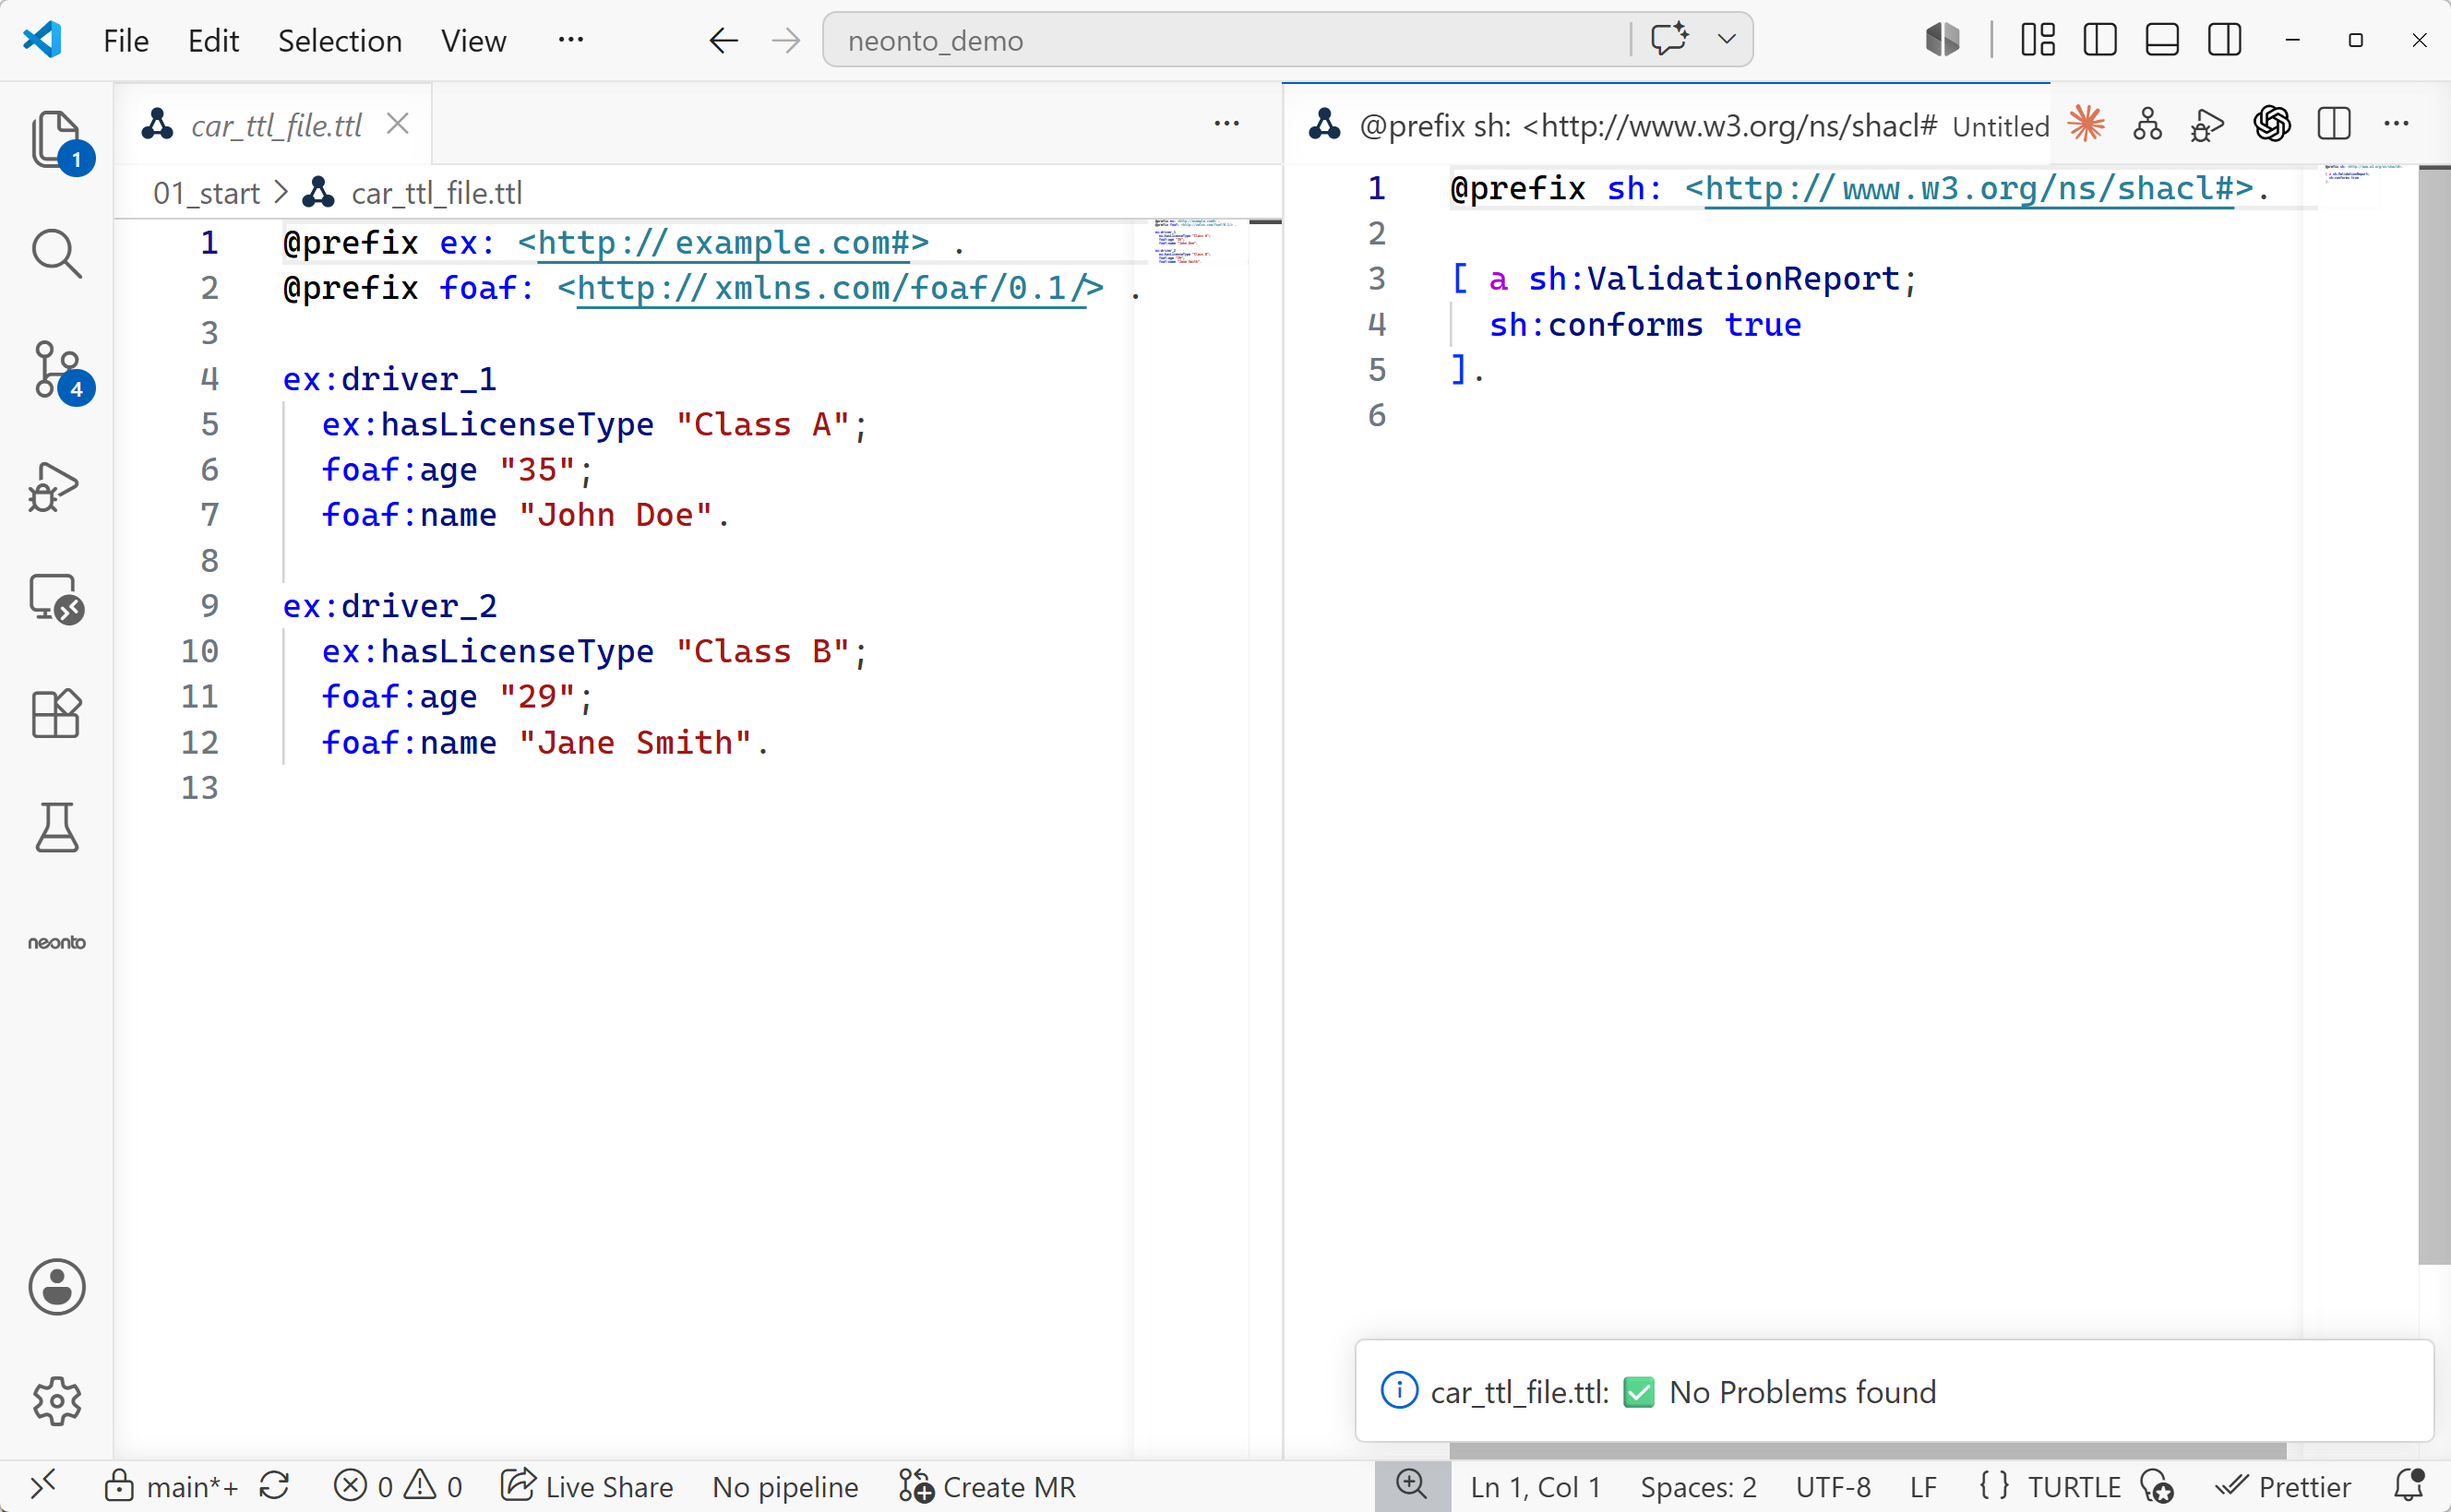Close the car_ttl_file.ttl tab
The image size is (2451, 1512).
[x=398, y=124]
